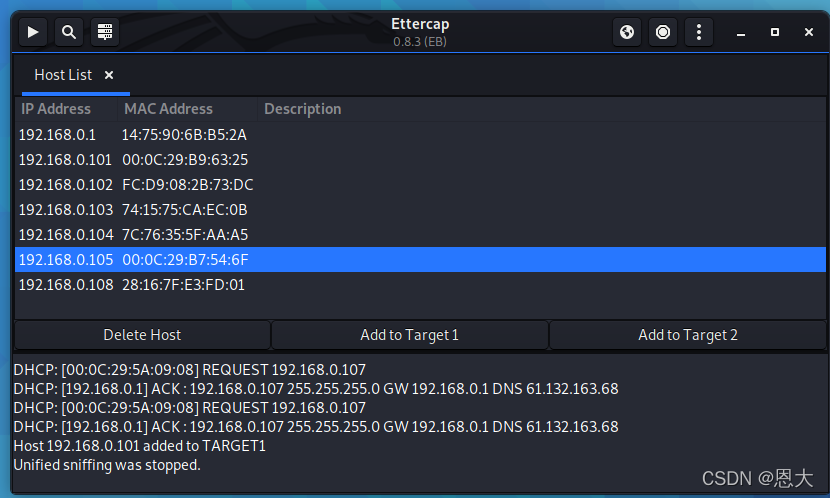Click the Delete Host button

[142, 335]
